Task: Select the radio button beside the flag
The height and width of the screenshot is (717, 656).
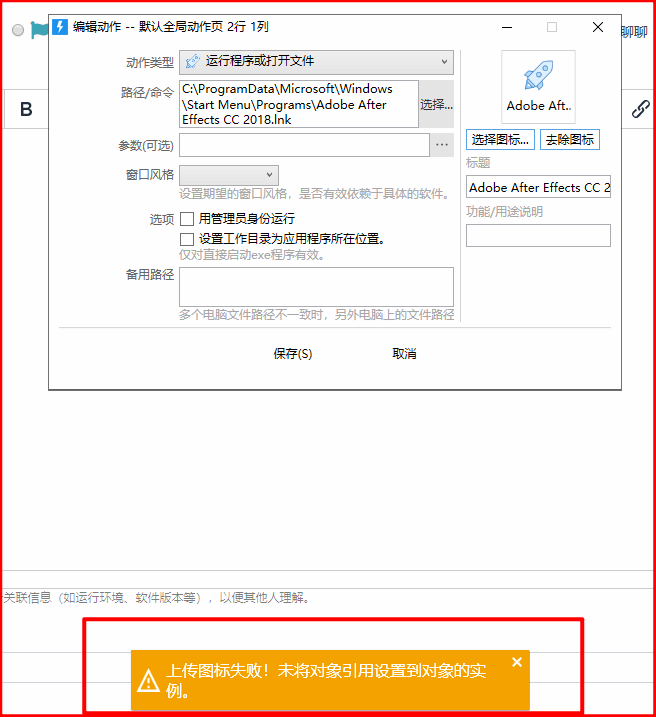Action: coord(18,30)
